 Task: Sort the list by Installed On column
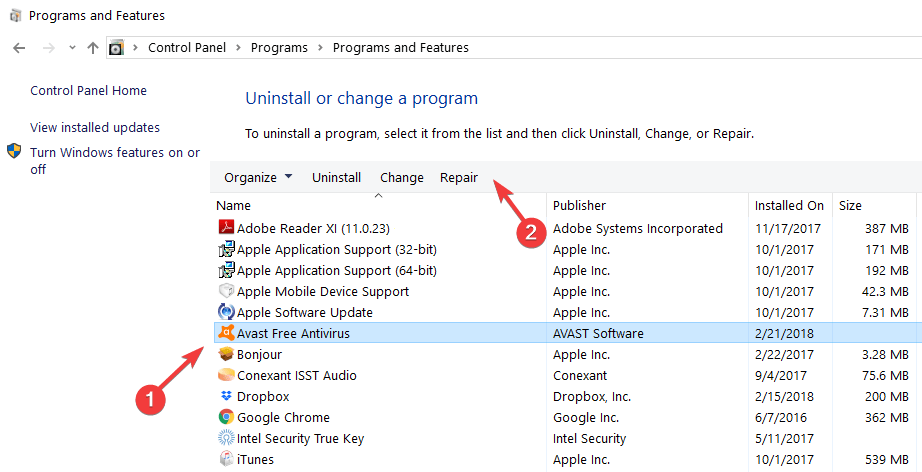(x=789, y=206)
